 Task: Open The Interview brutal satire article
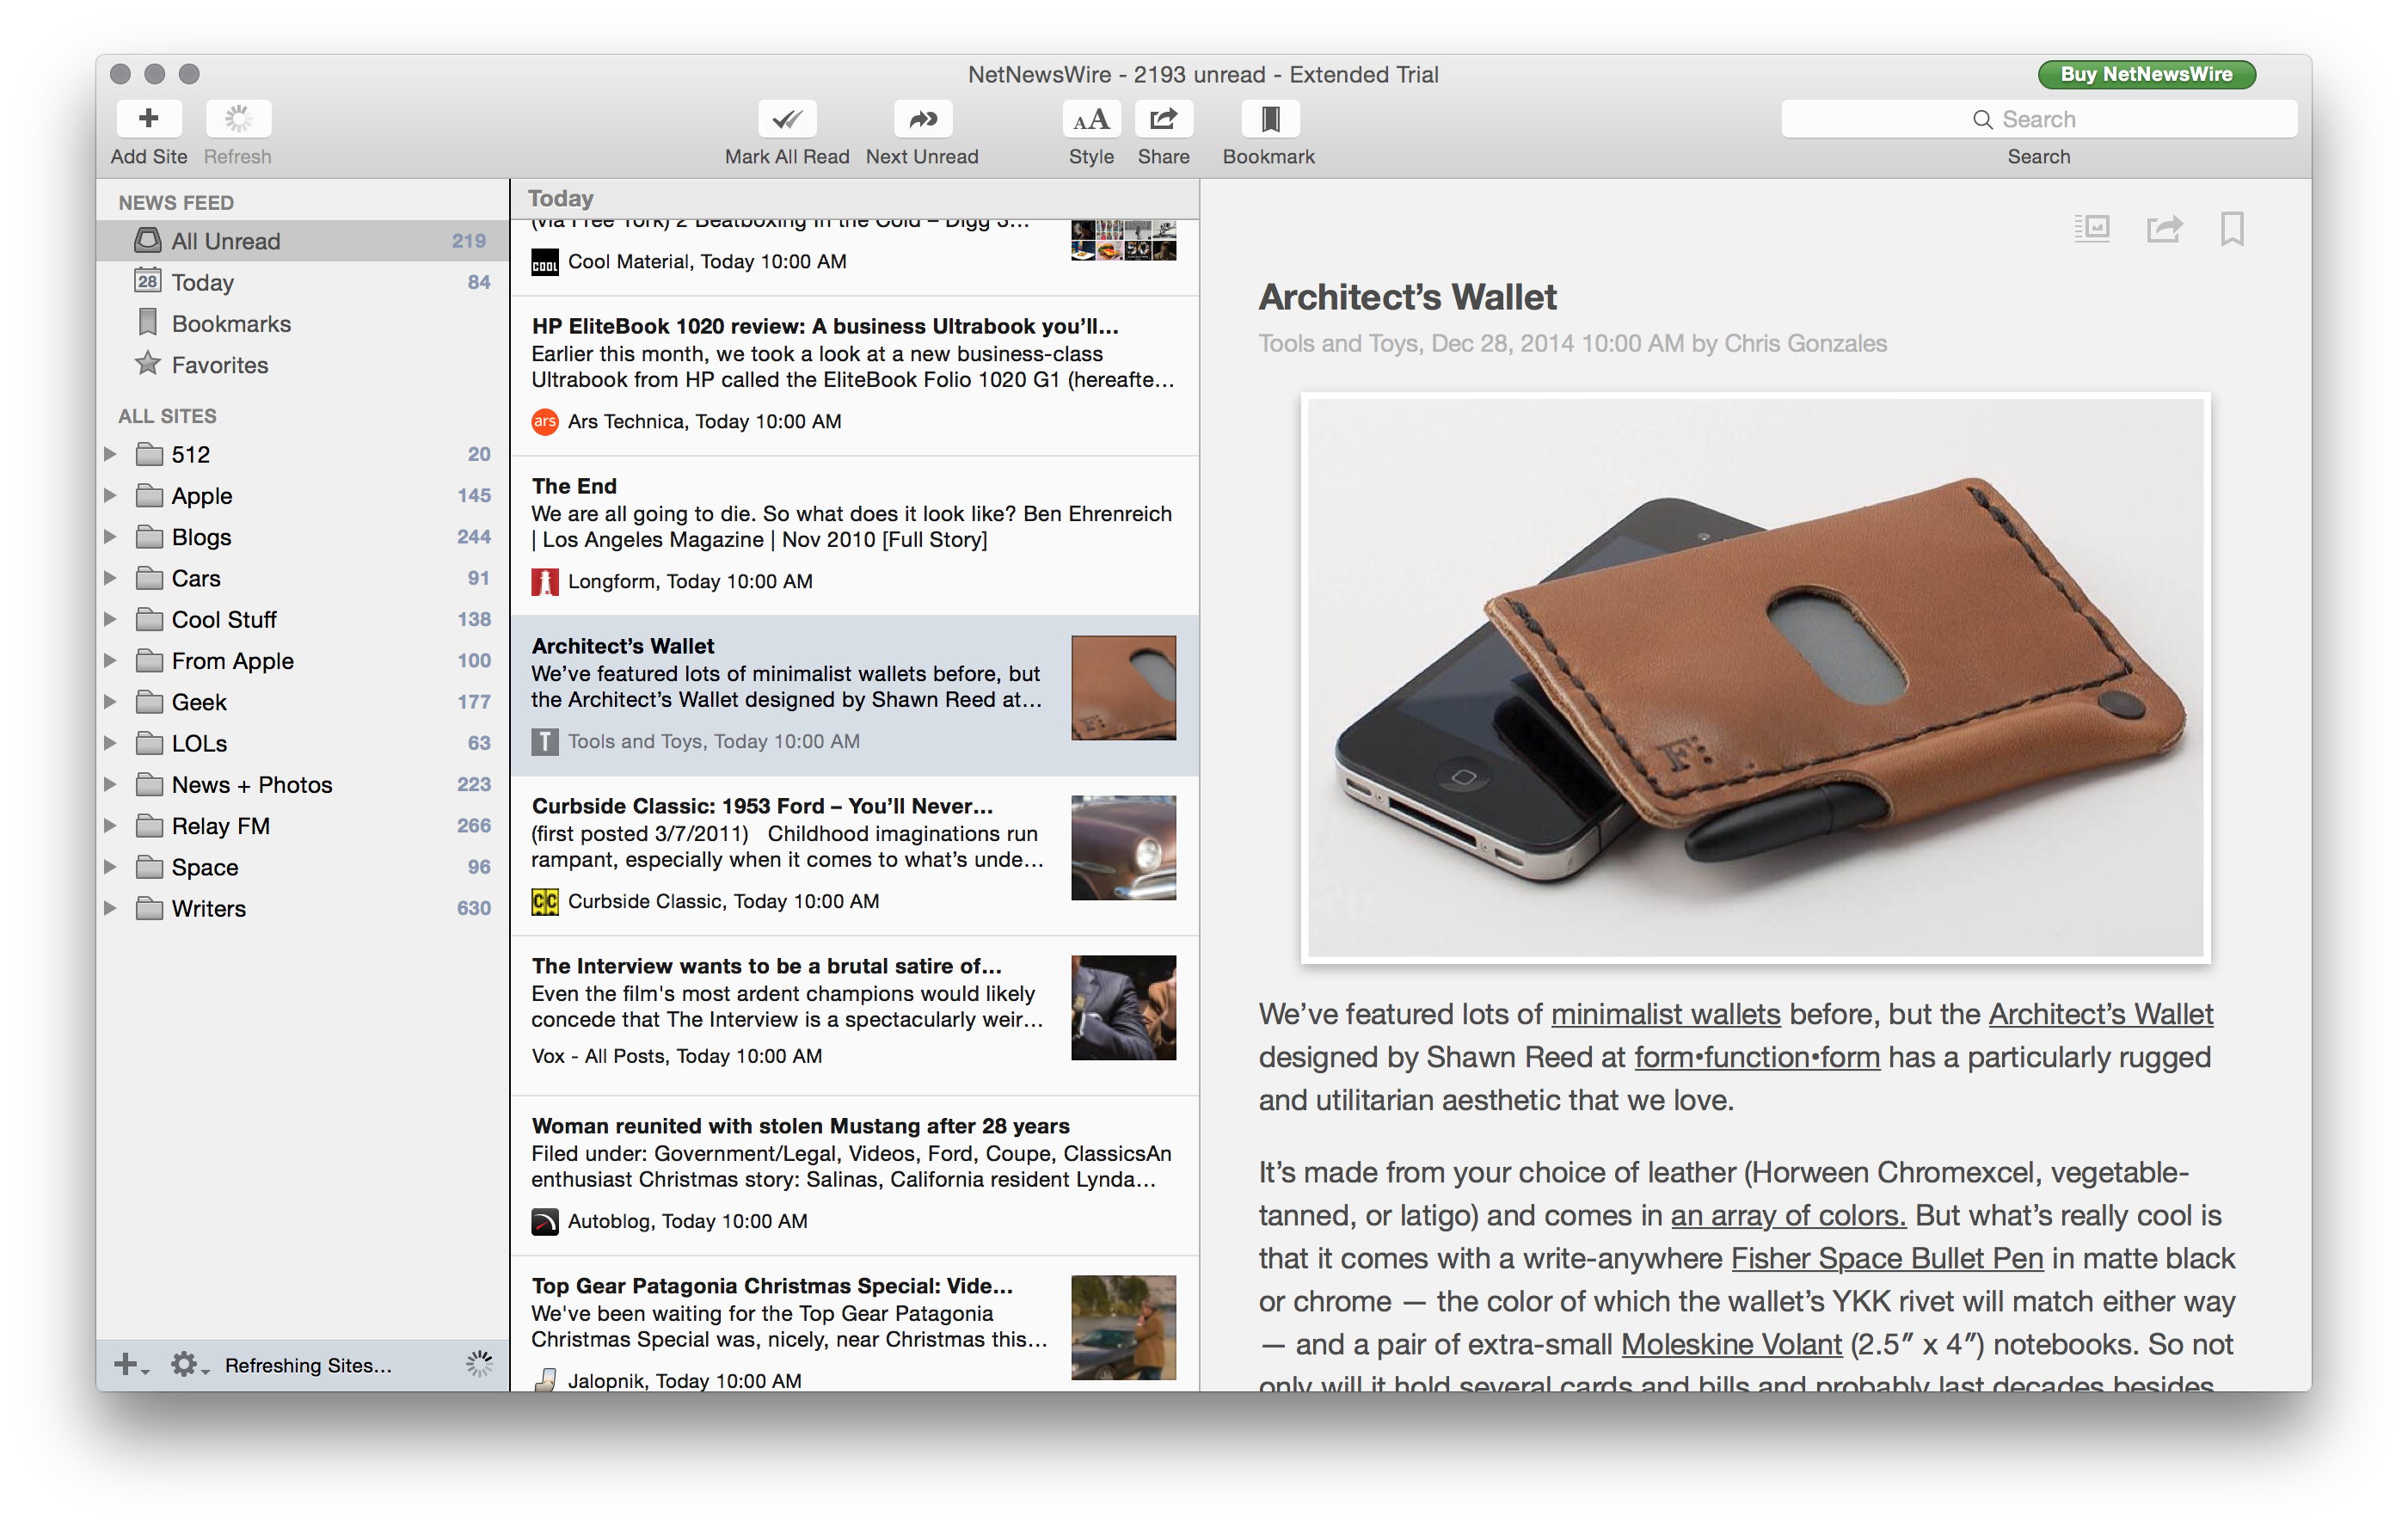point(855,1015)
